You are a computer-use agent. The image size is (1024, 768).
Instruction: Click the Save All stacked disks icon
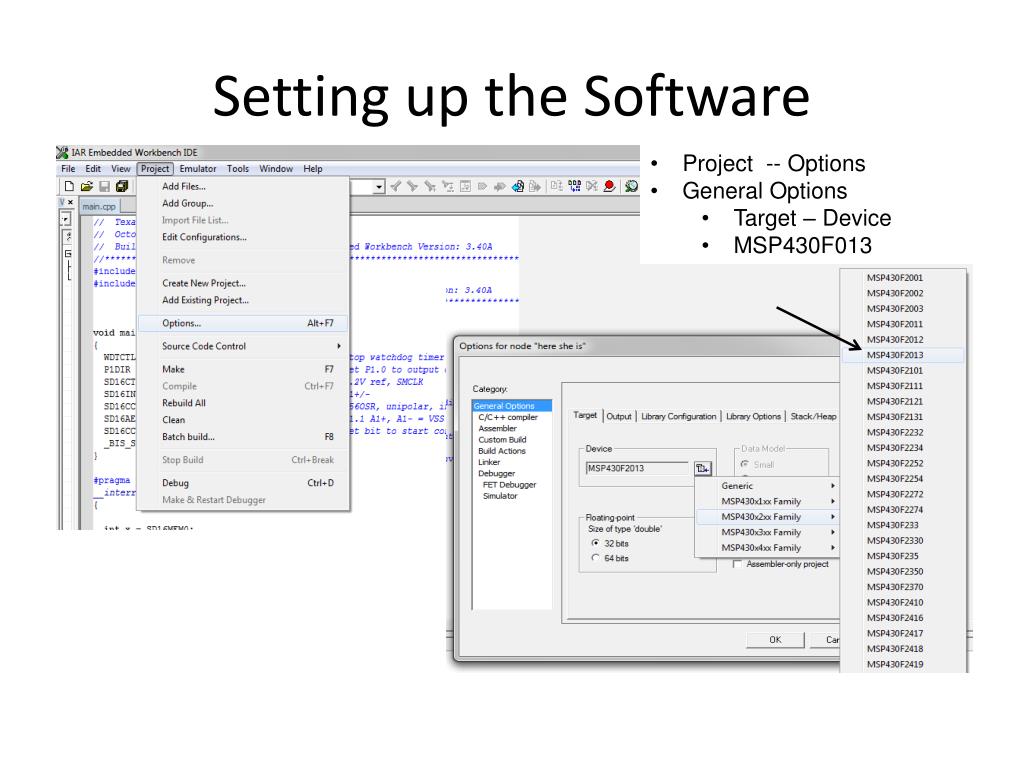pos(121,186)
